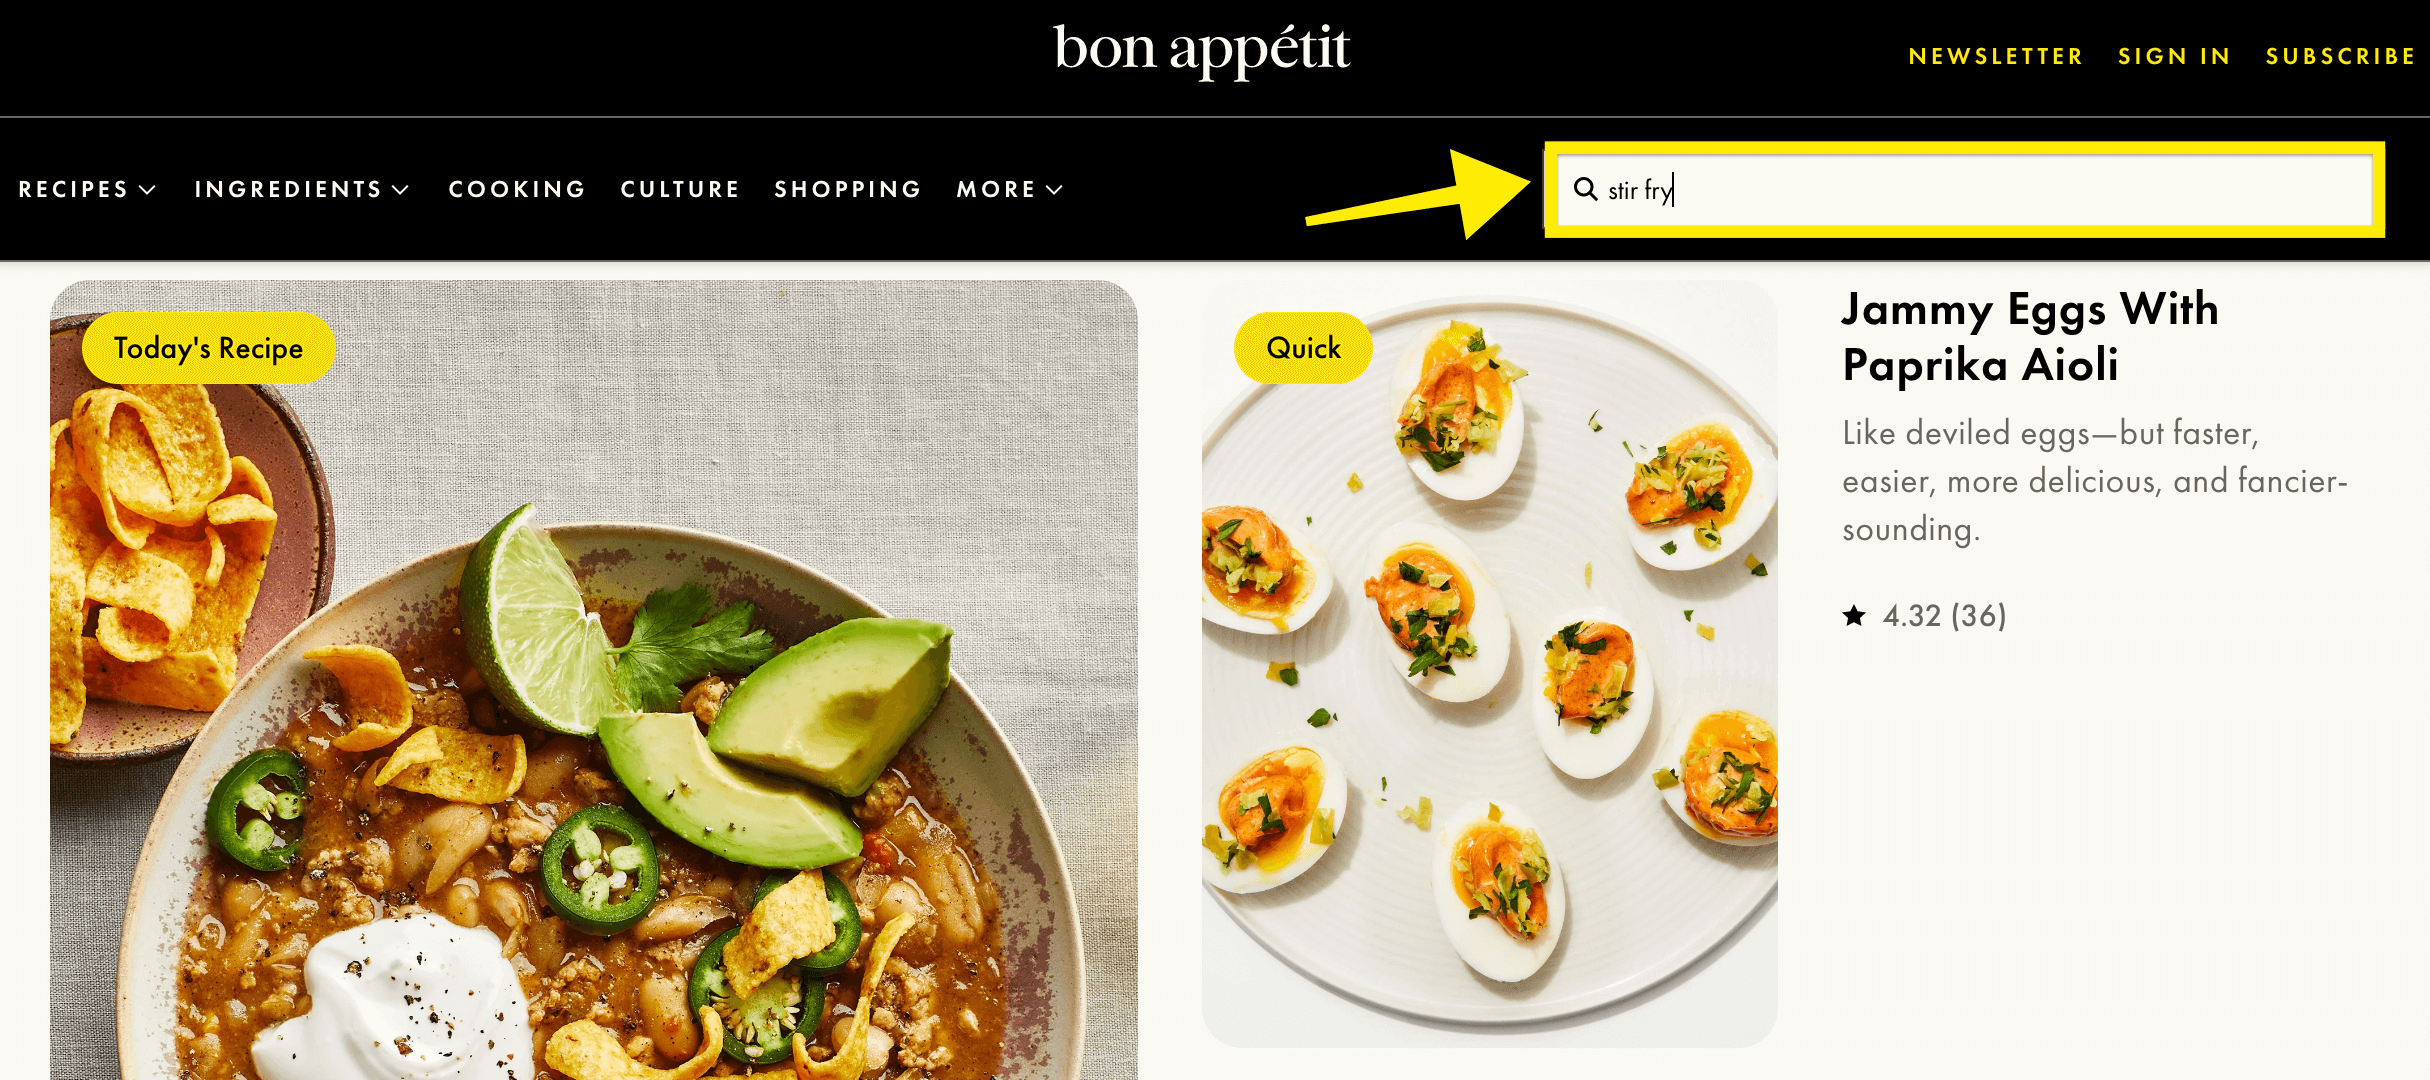
Task: Click into the stir fry search field
Action: [x=1964, y=189]
